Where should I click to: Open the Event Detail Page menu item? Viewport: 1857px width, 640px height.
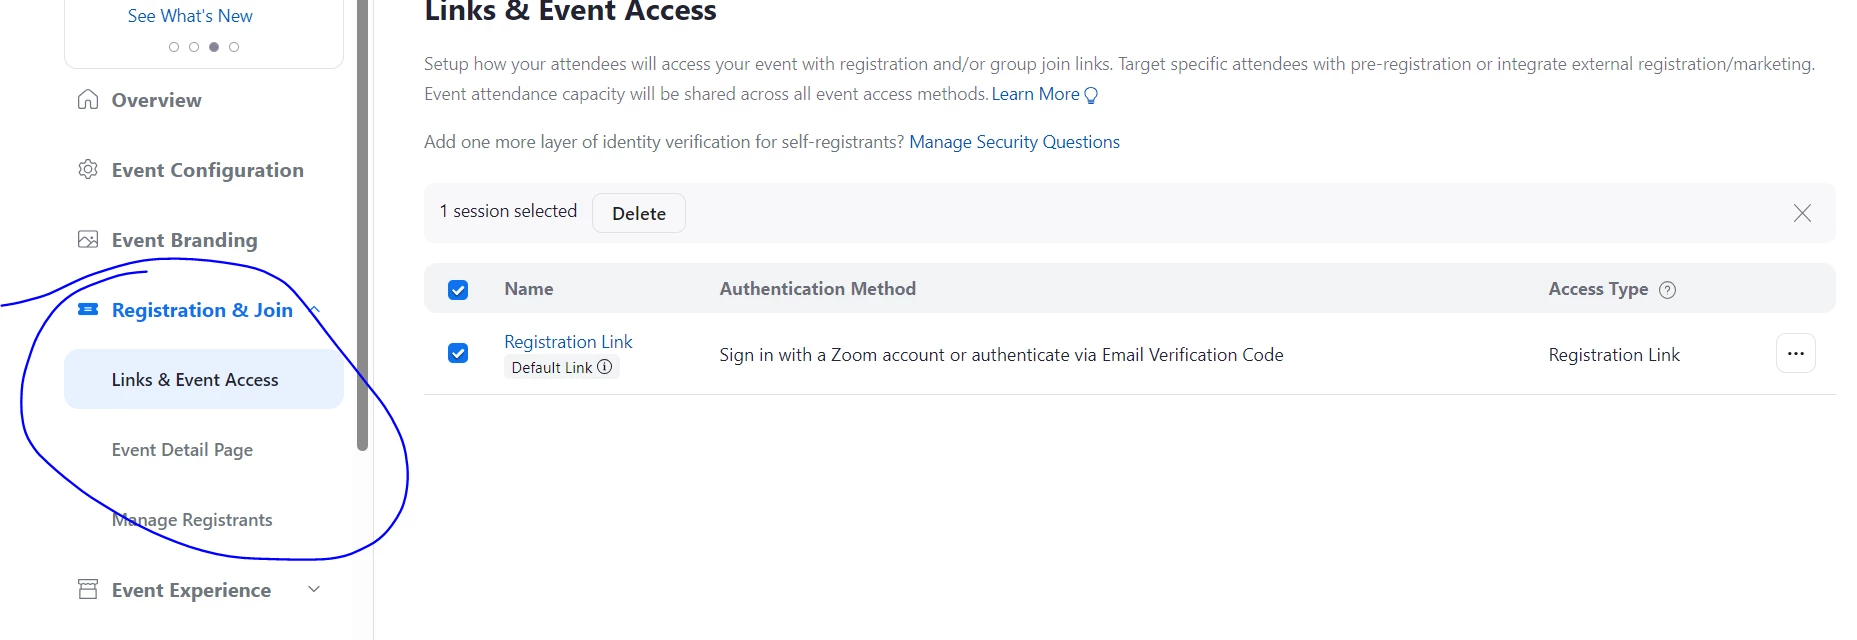click(182, 450)
